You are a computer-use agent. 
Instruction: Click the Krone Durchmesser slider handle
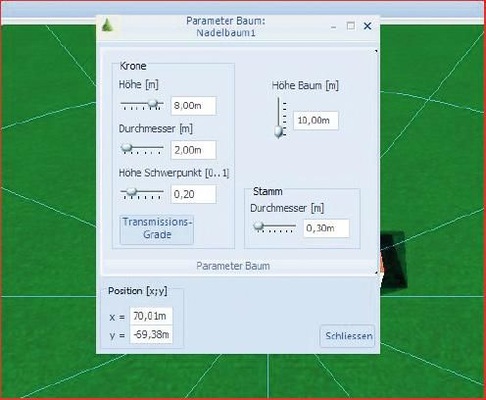[x=126, y=148]
